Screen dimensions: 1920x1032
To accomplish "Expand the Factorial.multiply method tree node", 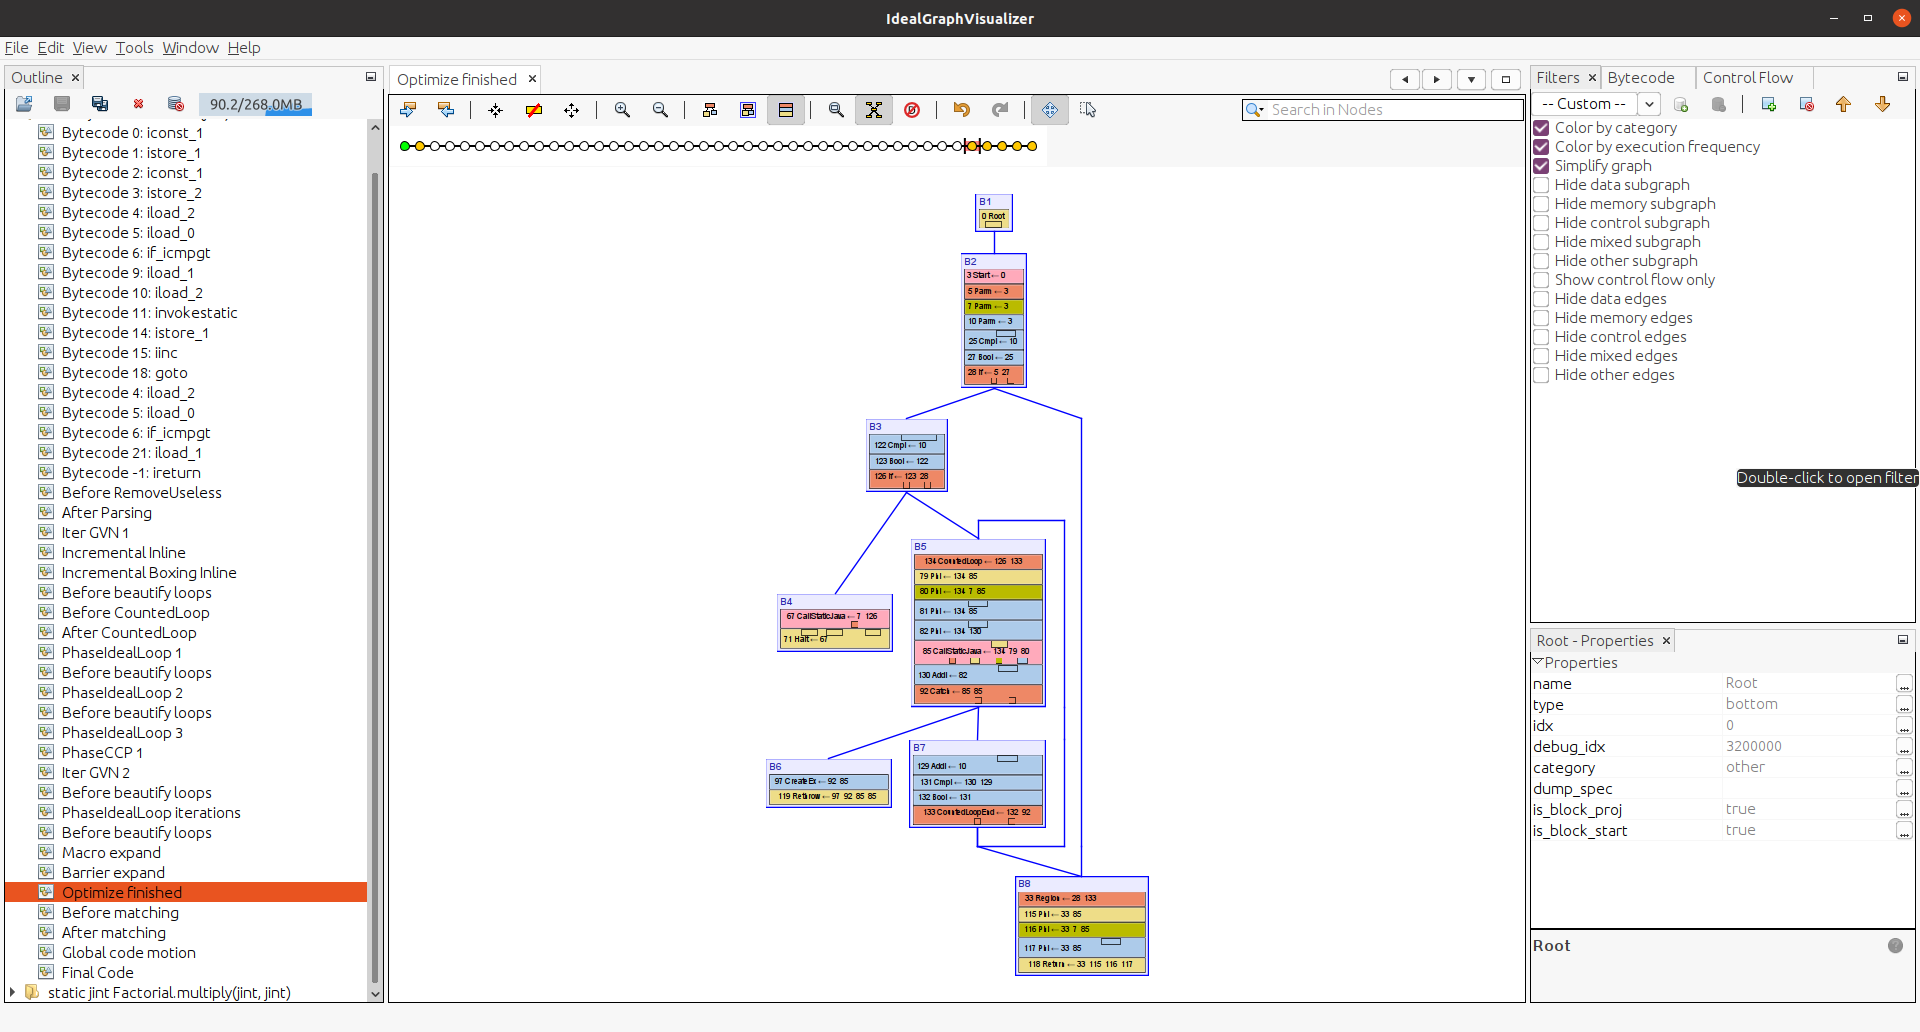I will tap(12, 992).
